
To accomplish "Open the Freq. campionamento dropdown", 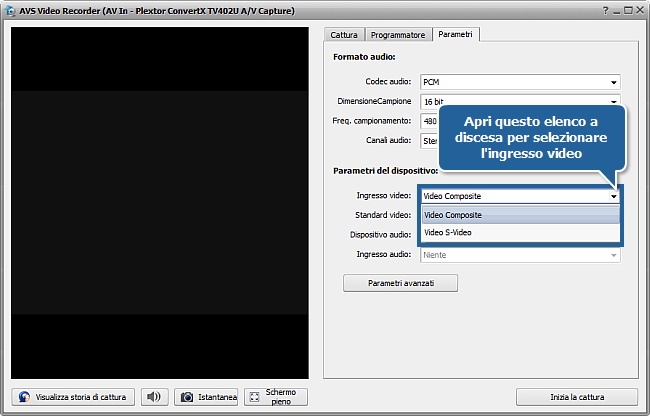I will [x=429, y=121].
